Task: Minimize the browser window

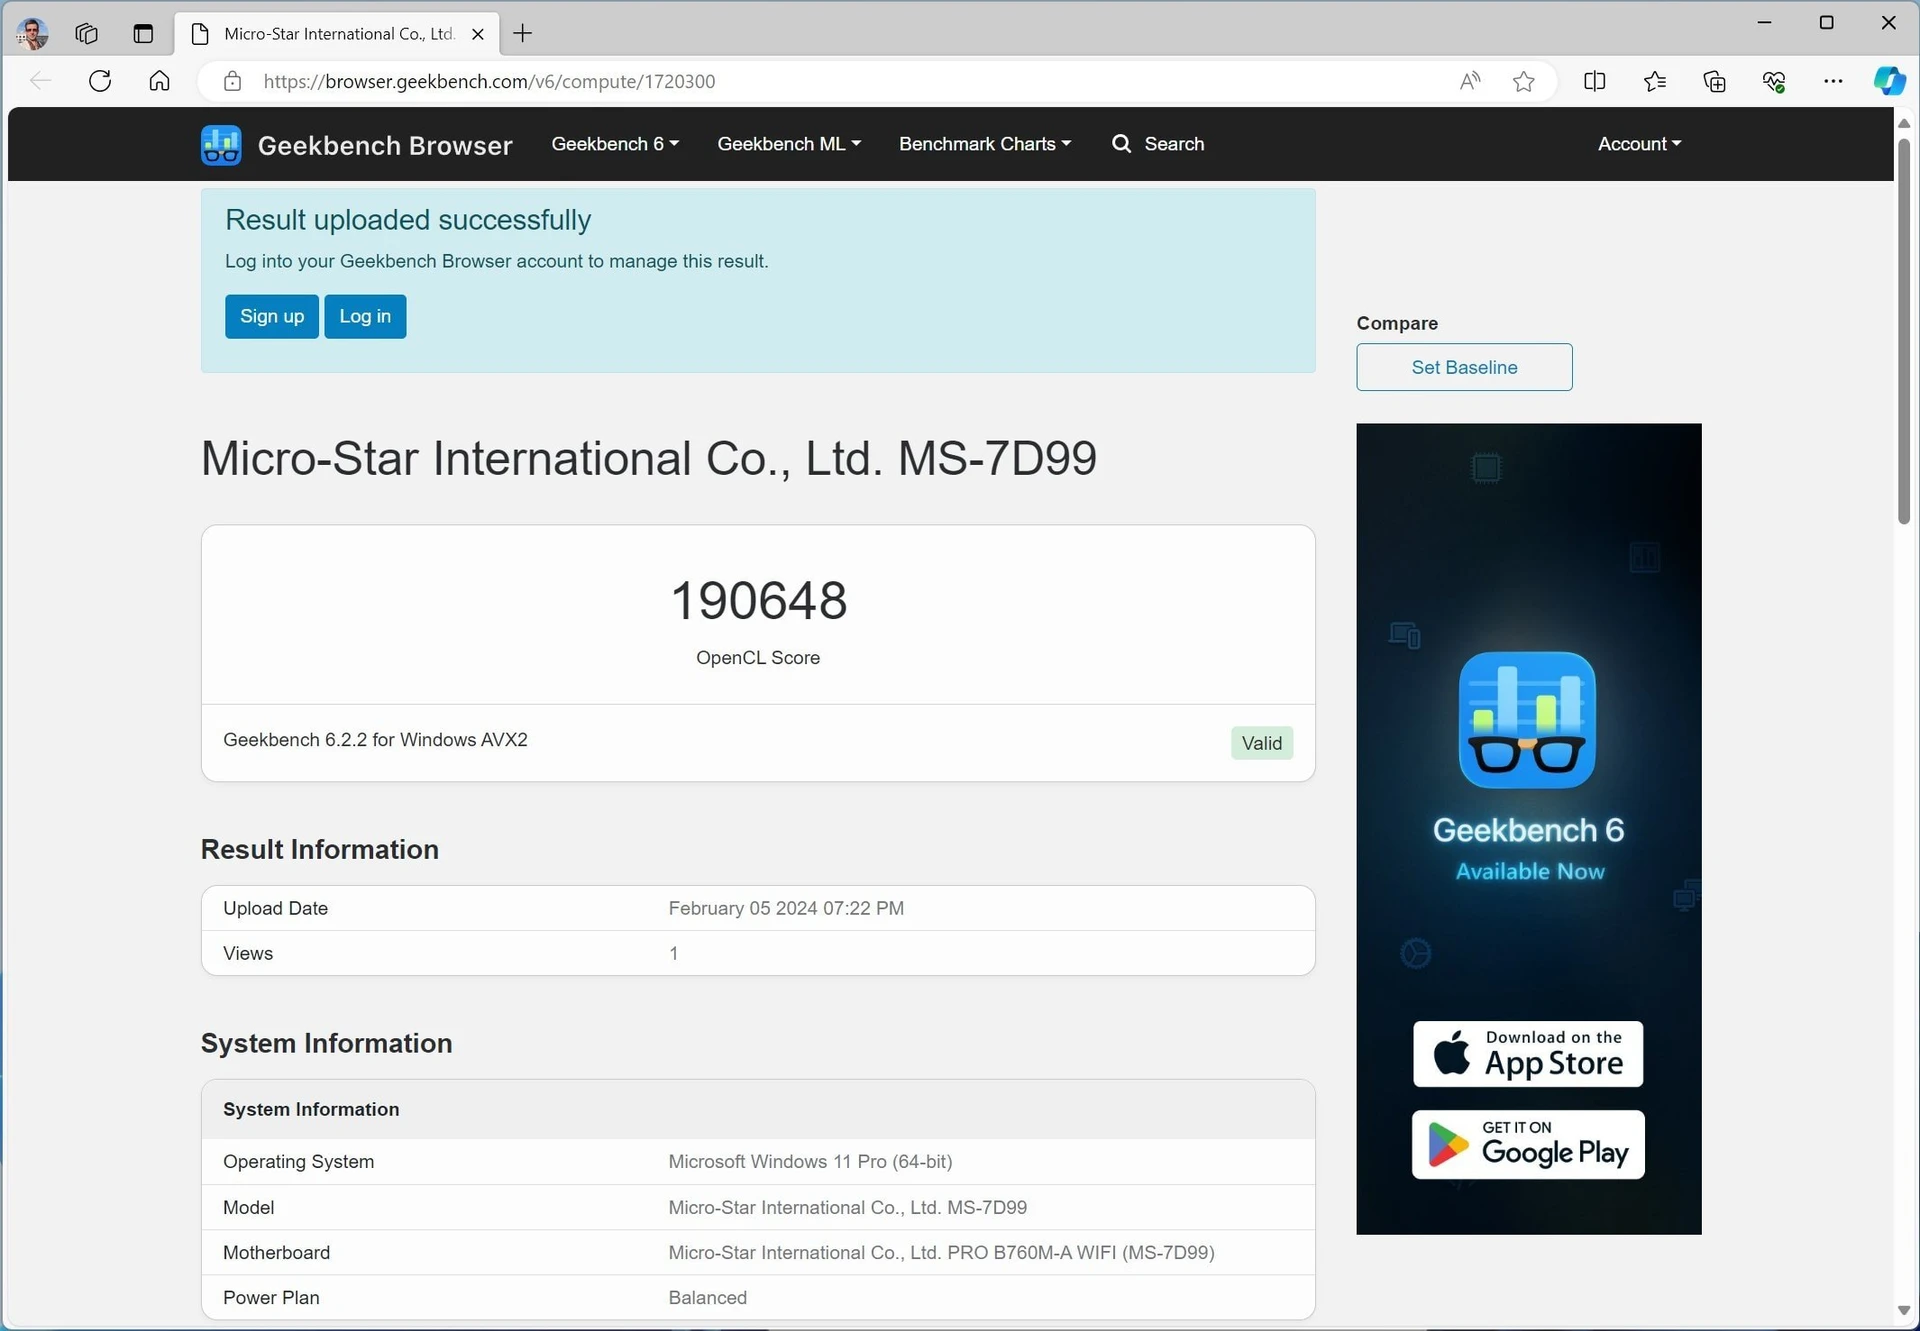Action: [x=1764, y=22]
